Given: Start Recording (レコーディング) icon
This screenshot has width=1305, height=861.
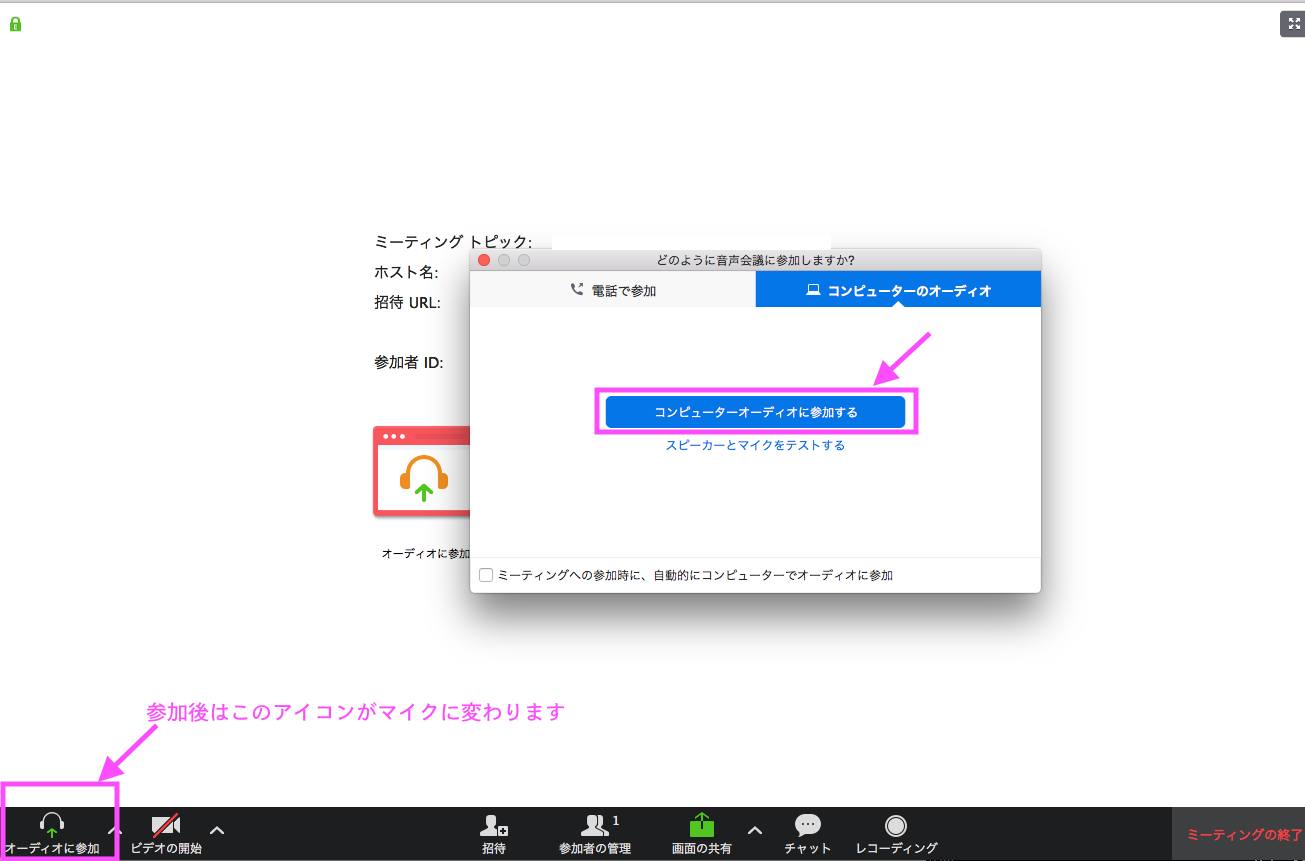Looking at the screenshot, I should [896, 826].
